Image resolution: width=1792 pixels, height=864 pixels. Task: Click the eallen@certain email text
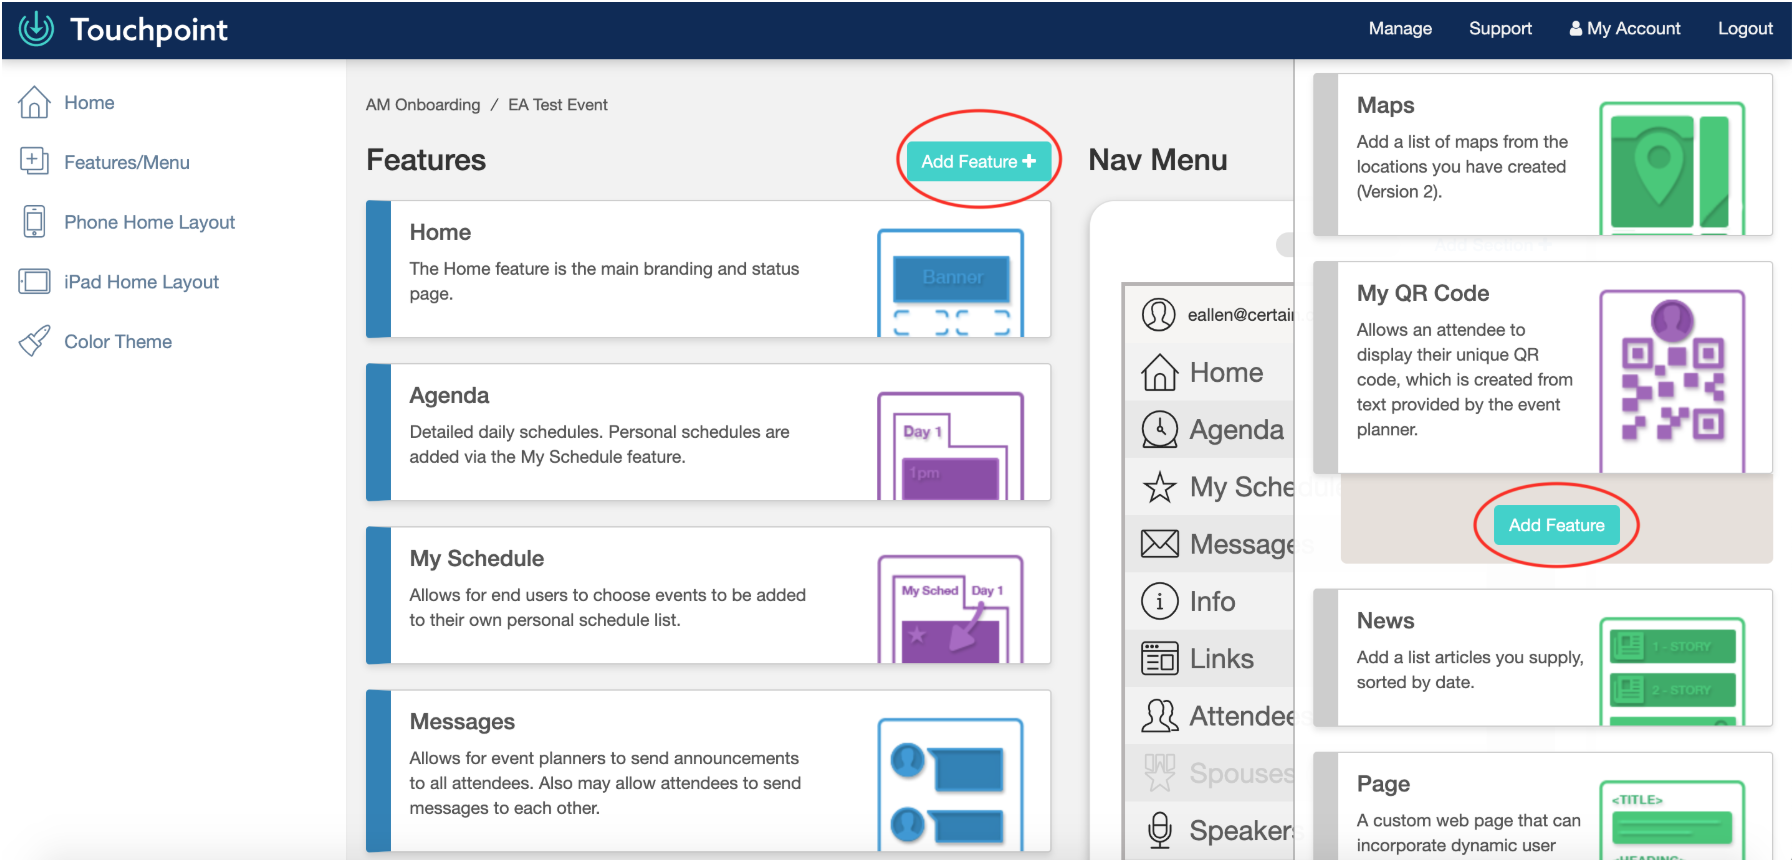click(x=1240, y=315)
